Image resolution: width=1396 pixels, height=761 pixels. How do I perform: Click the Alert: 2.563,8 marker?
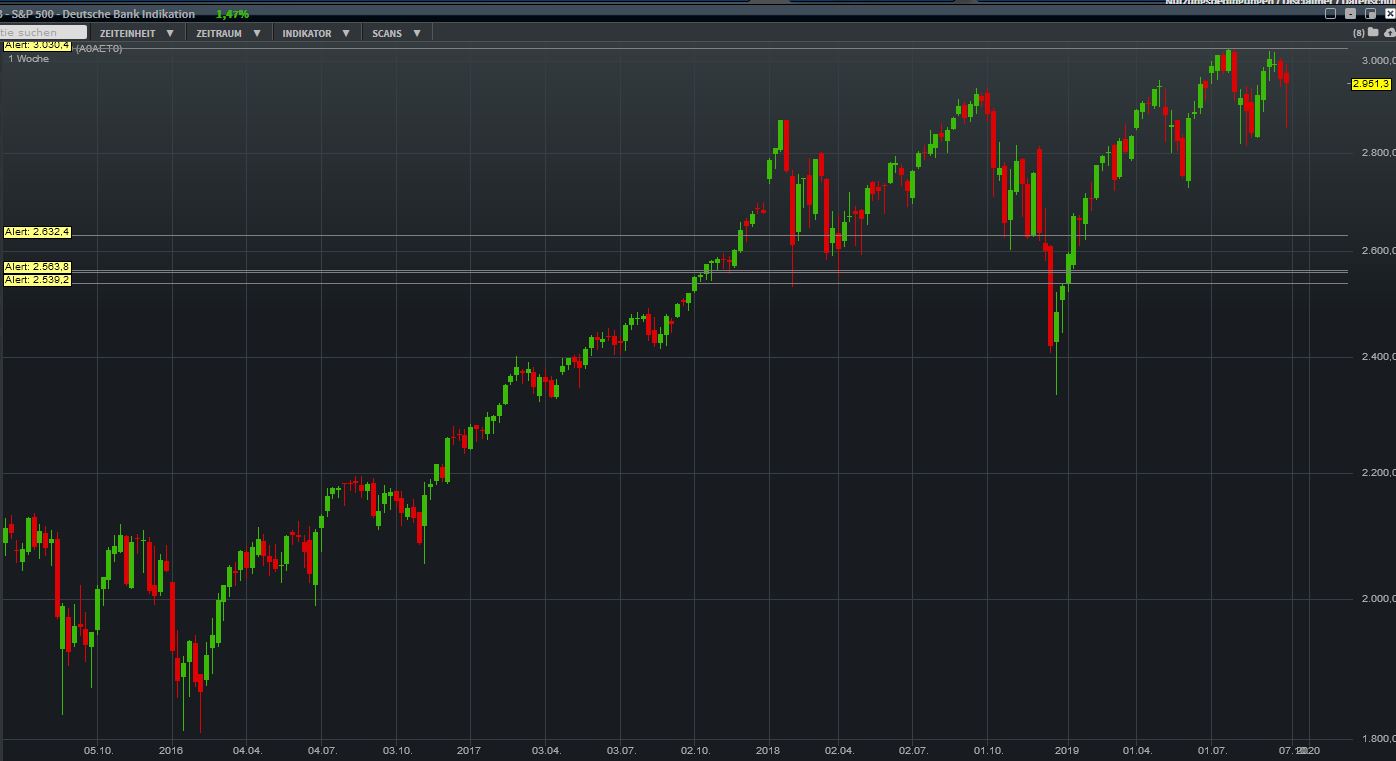click(x=35, y=266)
